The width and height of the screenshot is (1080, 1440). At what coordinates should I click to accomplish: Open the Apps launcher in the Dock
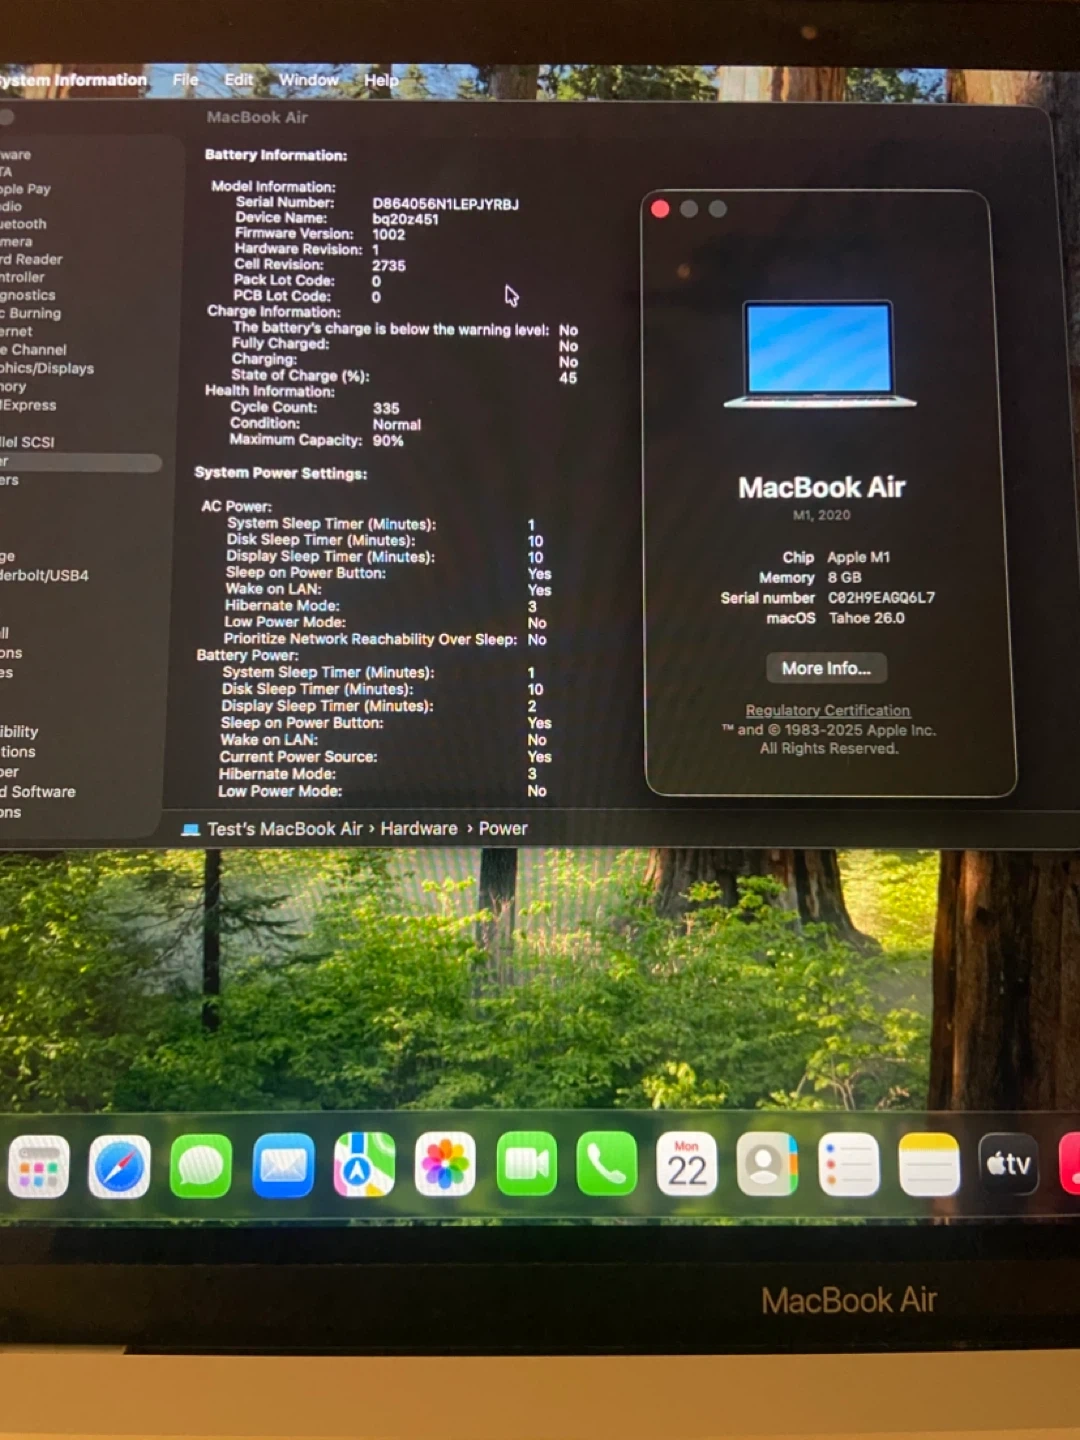[x=38, y=1166]
